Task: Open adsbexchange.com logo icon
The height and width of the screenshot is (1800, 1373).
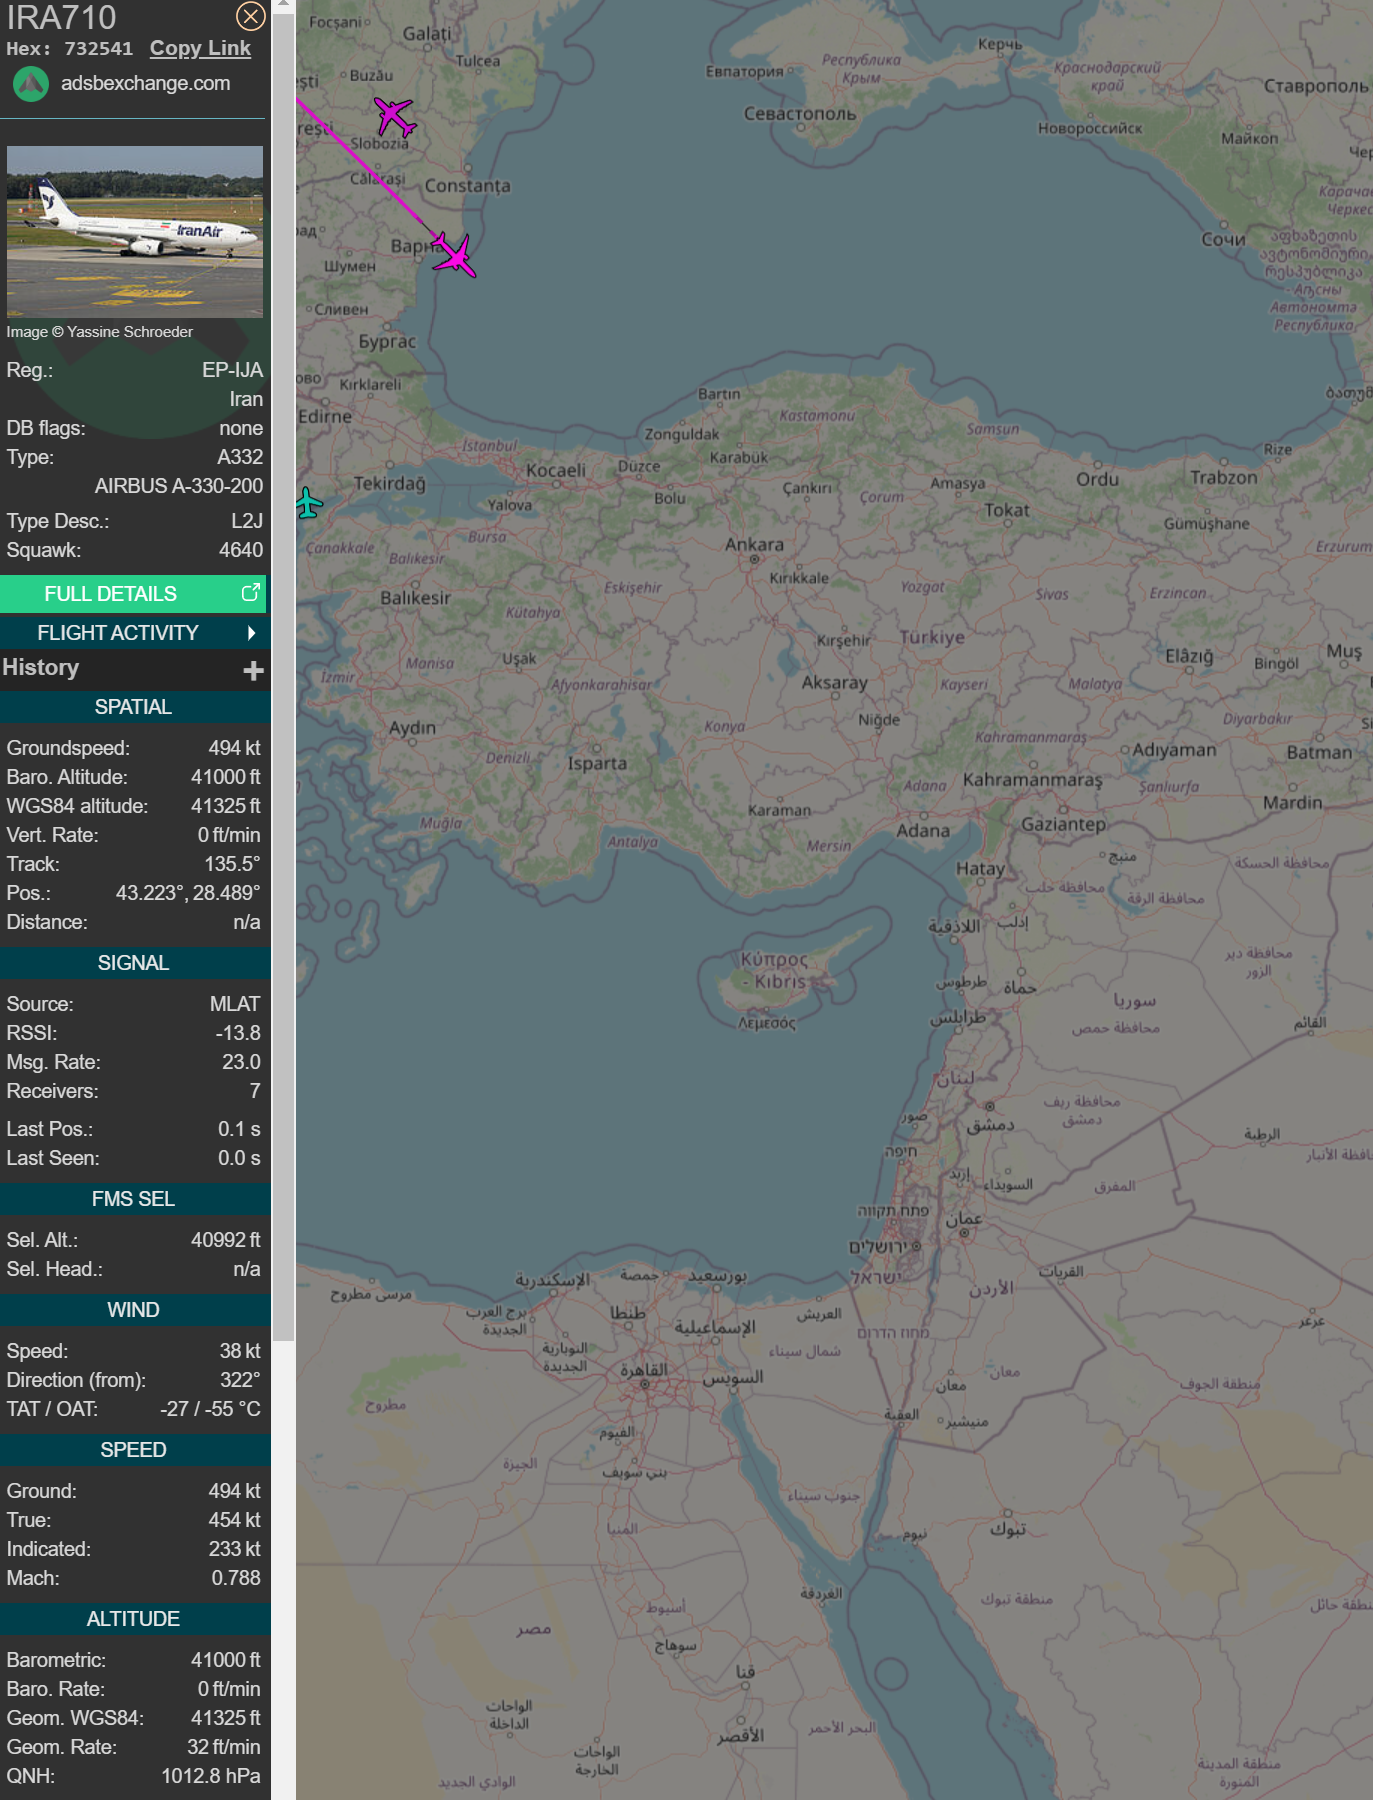Action: (x=31, y=84)
